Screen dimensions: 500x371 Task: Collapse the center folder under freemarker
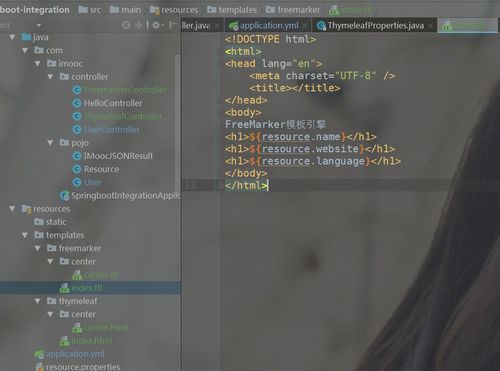pos(50,261)
